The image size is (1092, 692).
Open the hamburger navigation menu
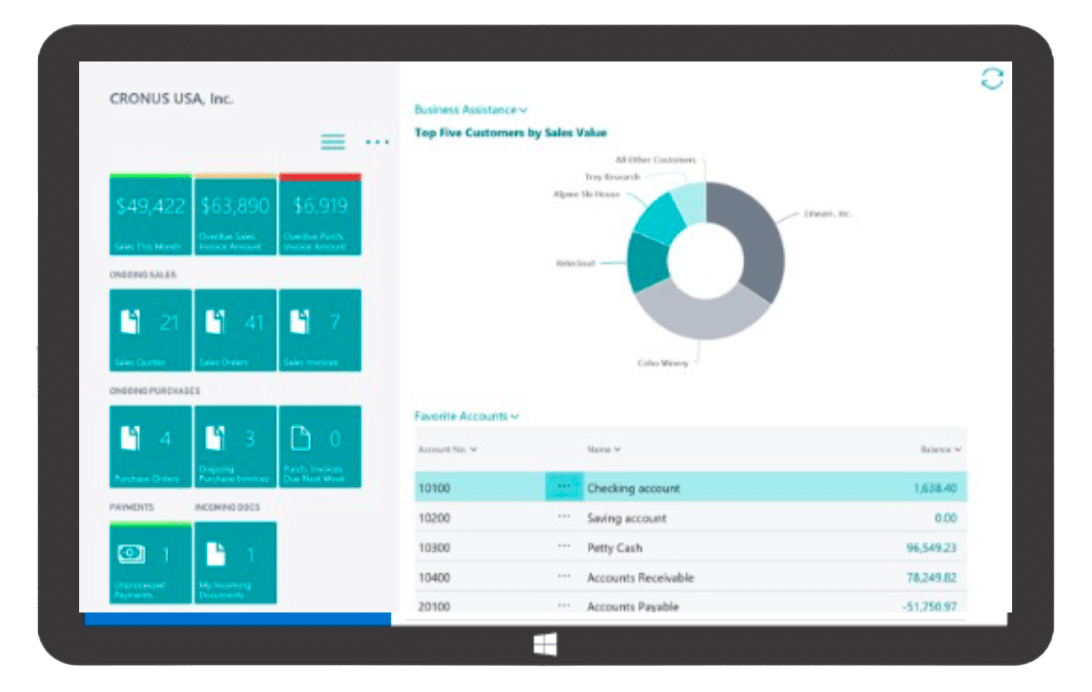[333, 142]
